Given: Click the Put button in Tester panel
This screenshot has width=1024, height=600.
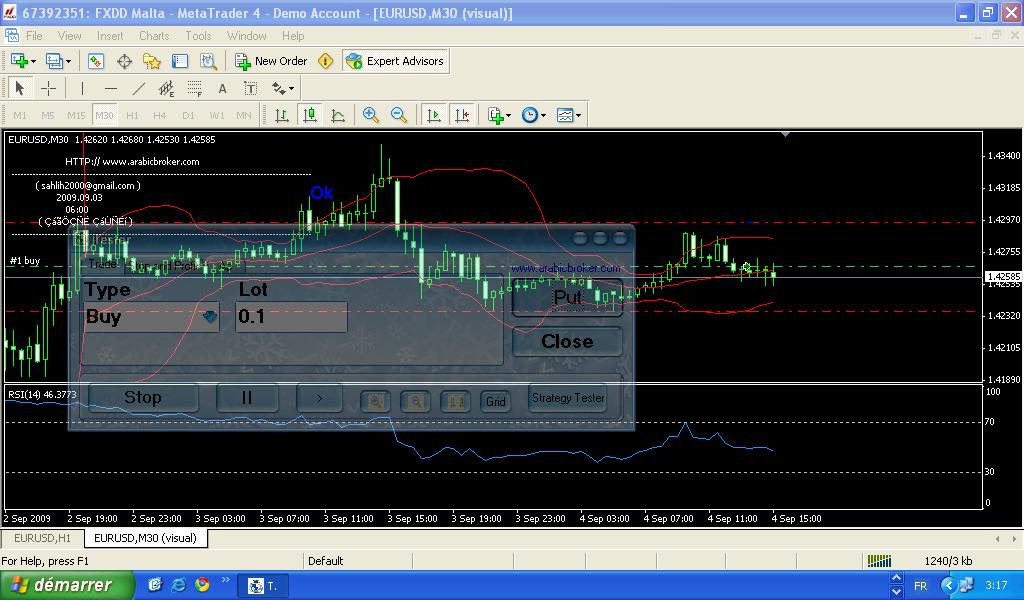Looking at the screenshot, I should tap(567, 297).
